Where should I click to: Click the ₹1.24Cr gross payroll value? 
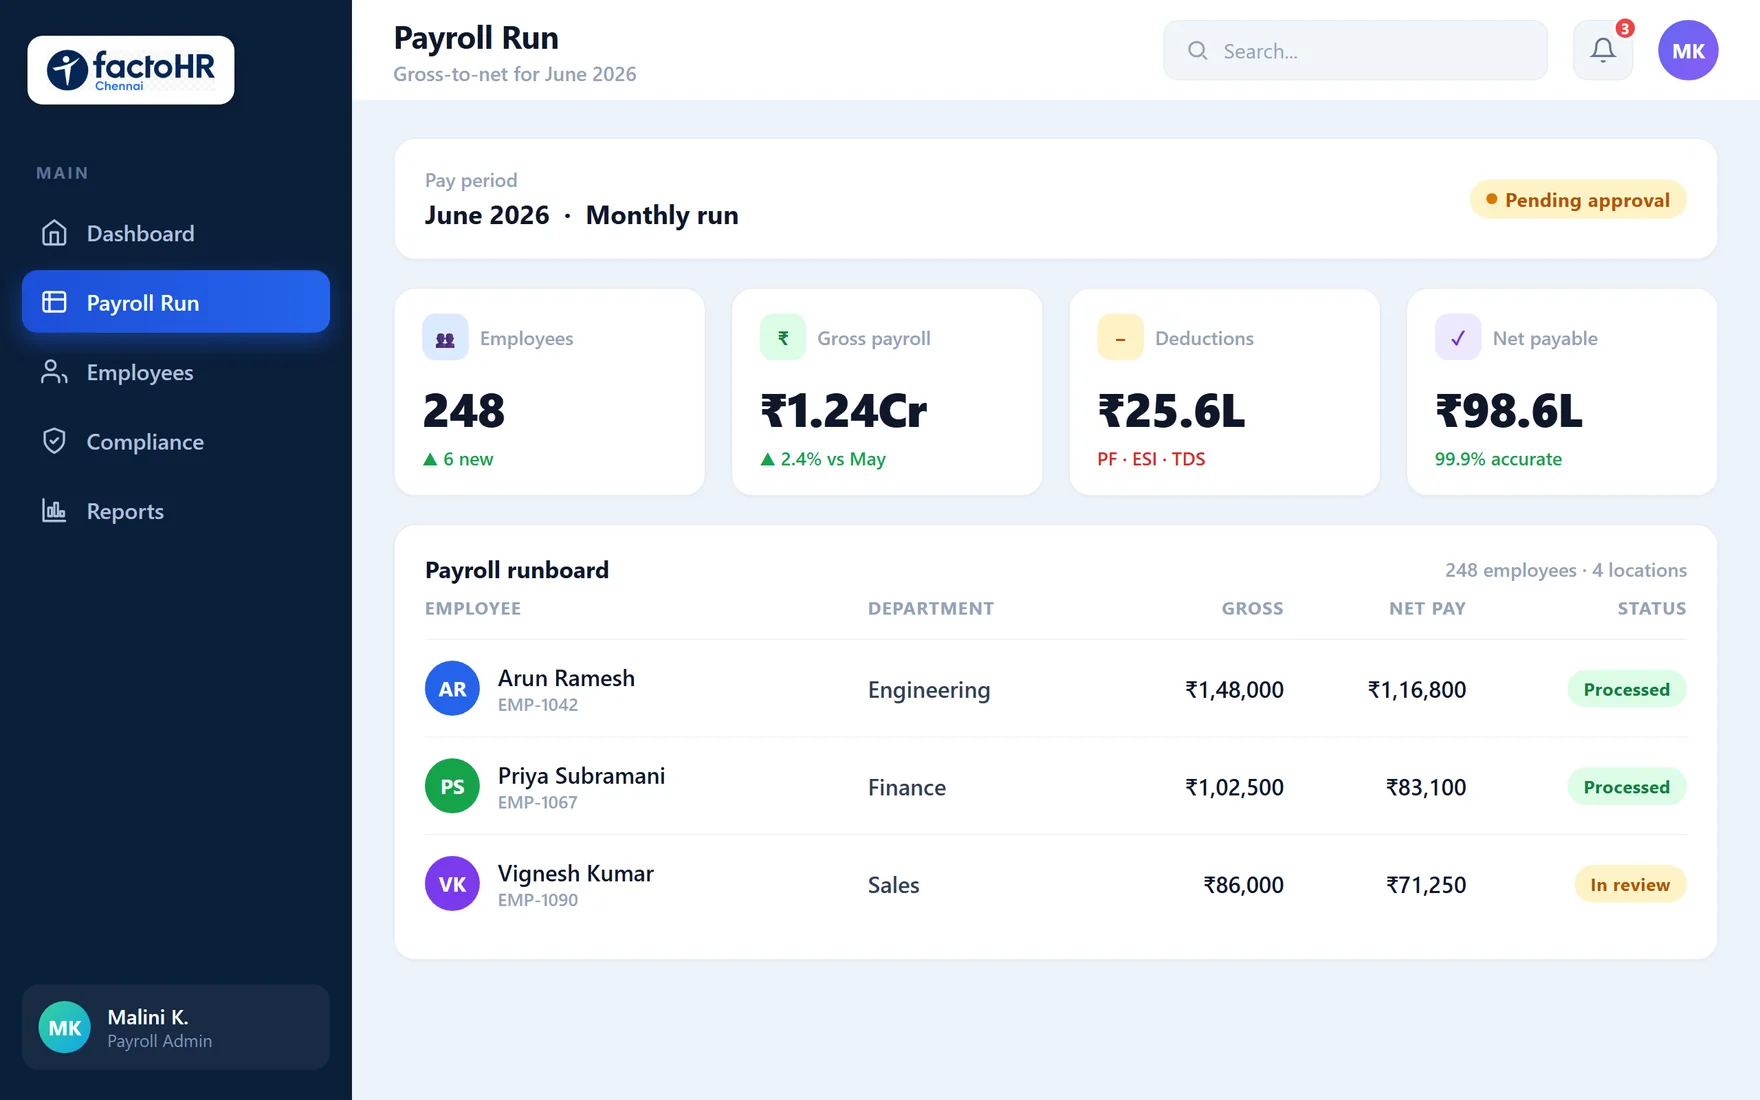(x=844, y=411)
